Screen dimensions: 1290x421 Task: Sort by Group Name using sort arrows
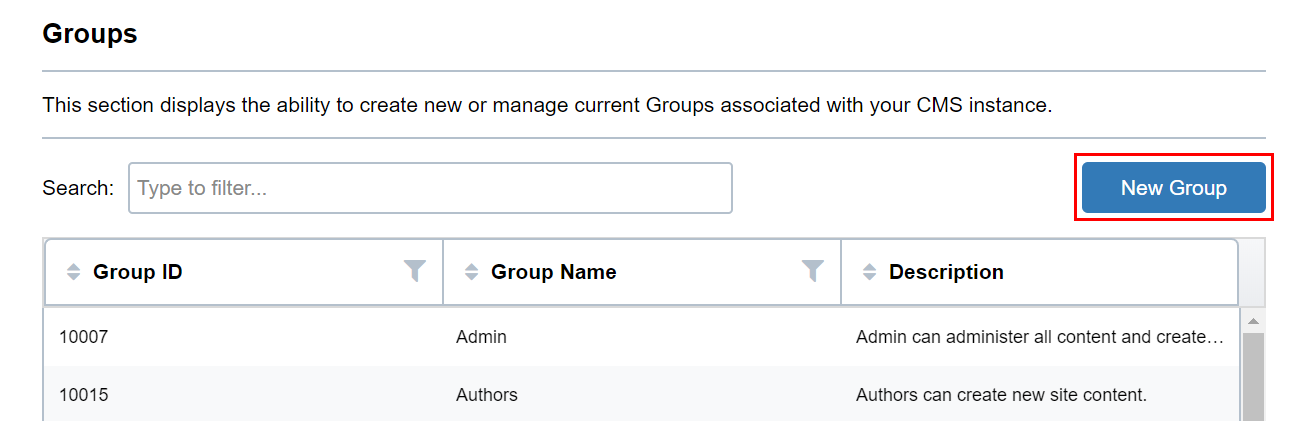coord(471,272)
